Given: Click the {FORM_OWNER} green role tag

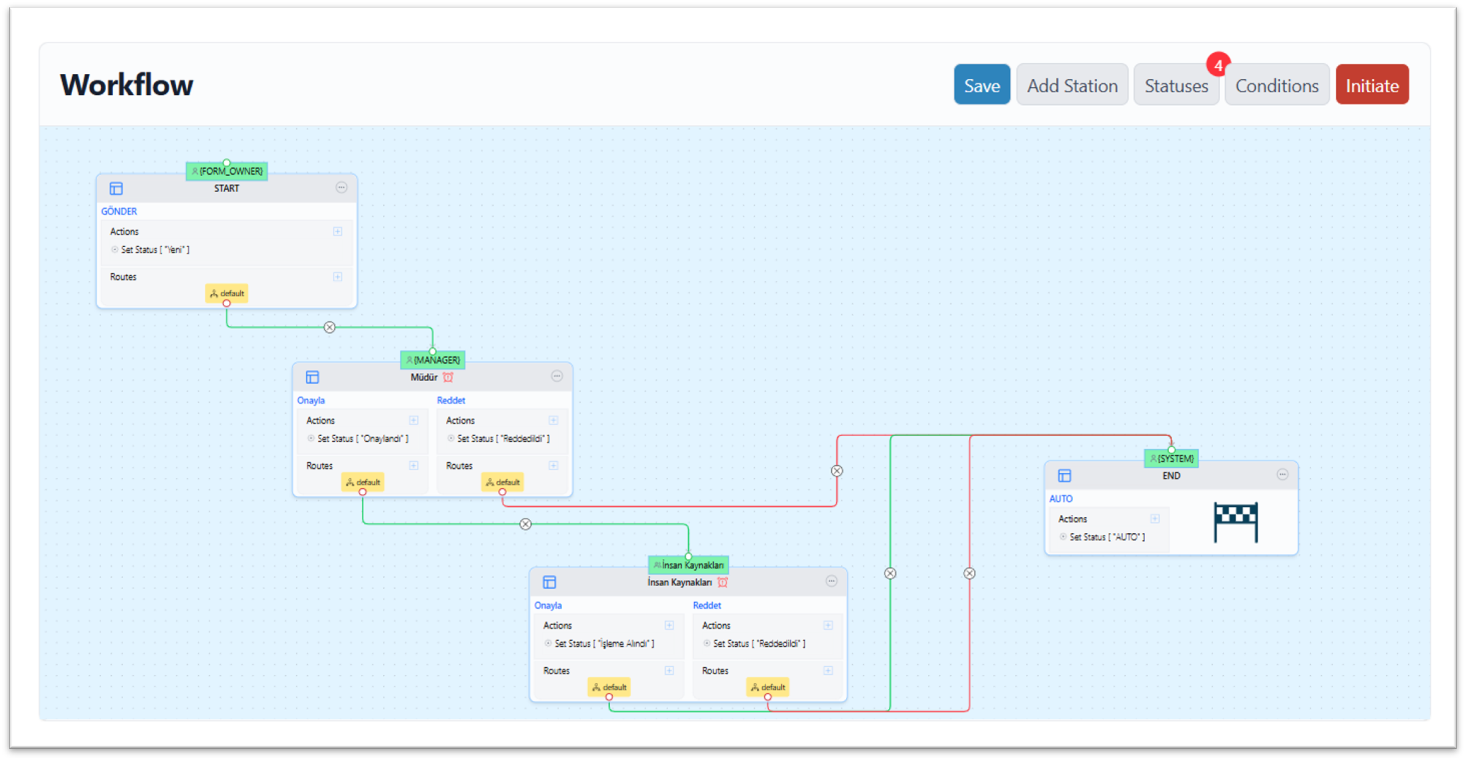Looking at the screenshot, I should [227, 171].
